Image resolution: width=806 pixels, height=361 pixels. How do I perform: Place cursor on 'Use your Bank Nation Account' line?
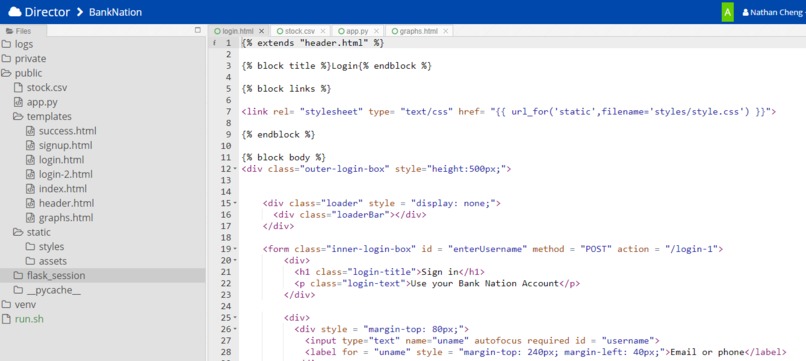coord(437,283)
